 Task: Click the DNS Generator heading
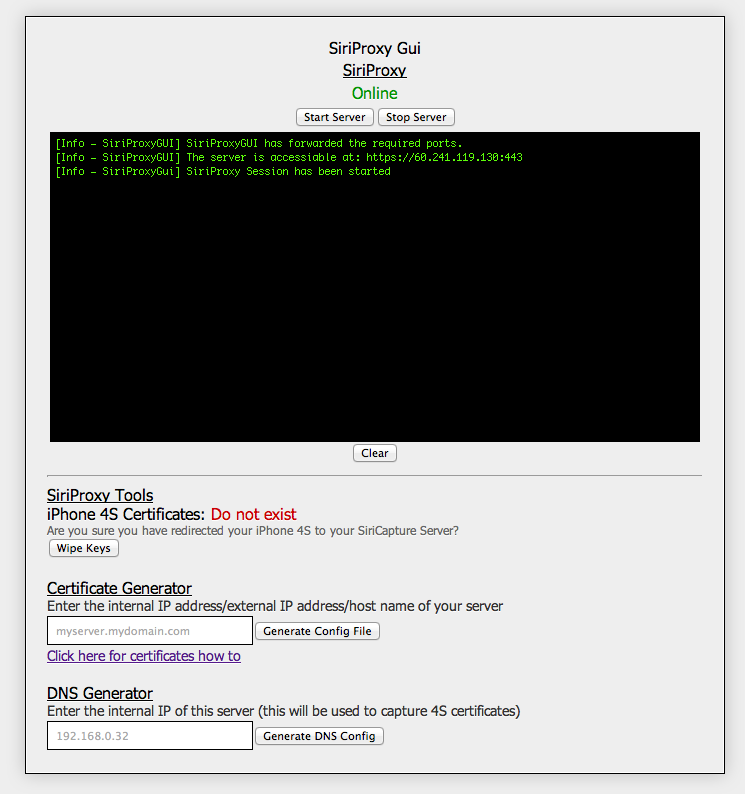[100, 693]
